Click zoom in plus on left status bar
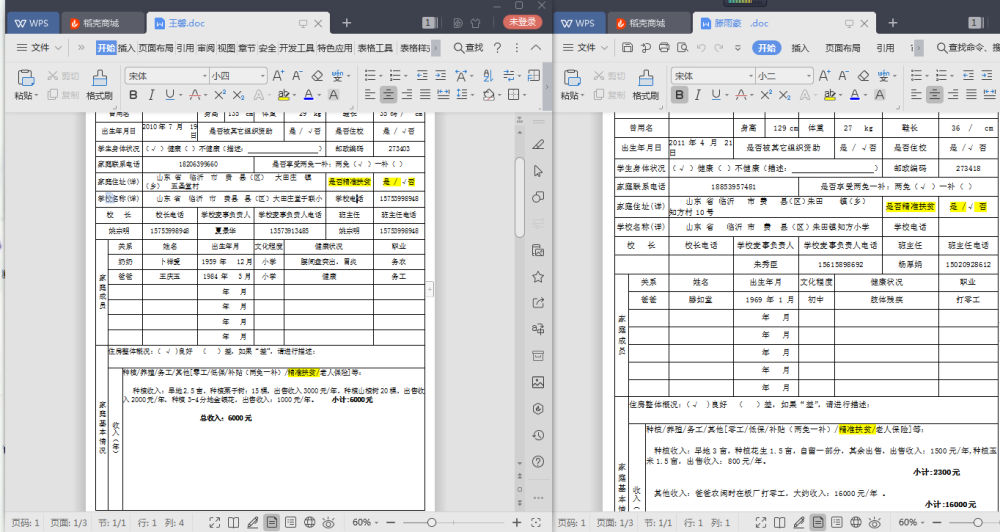This screenshot has height=532, width=1000. coord(517,522)
